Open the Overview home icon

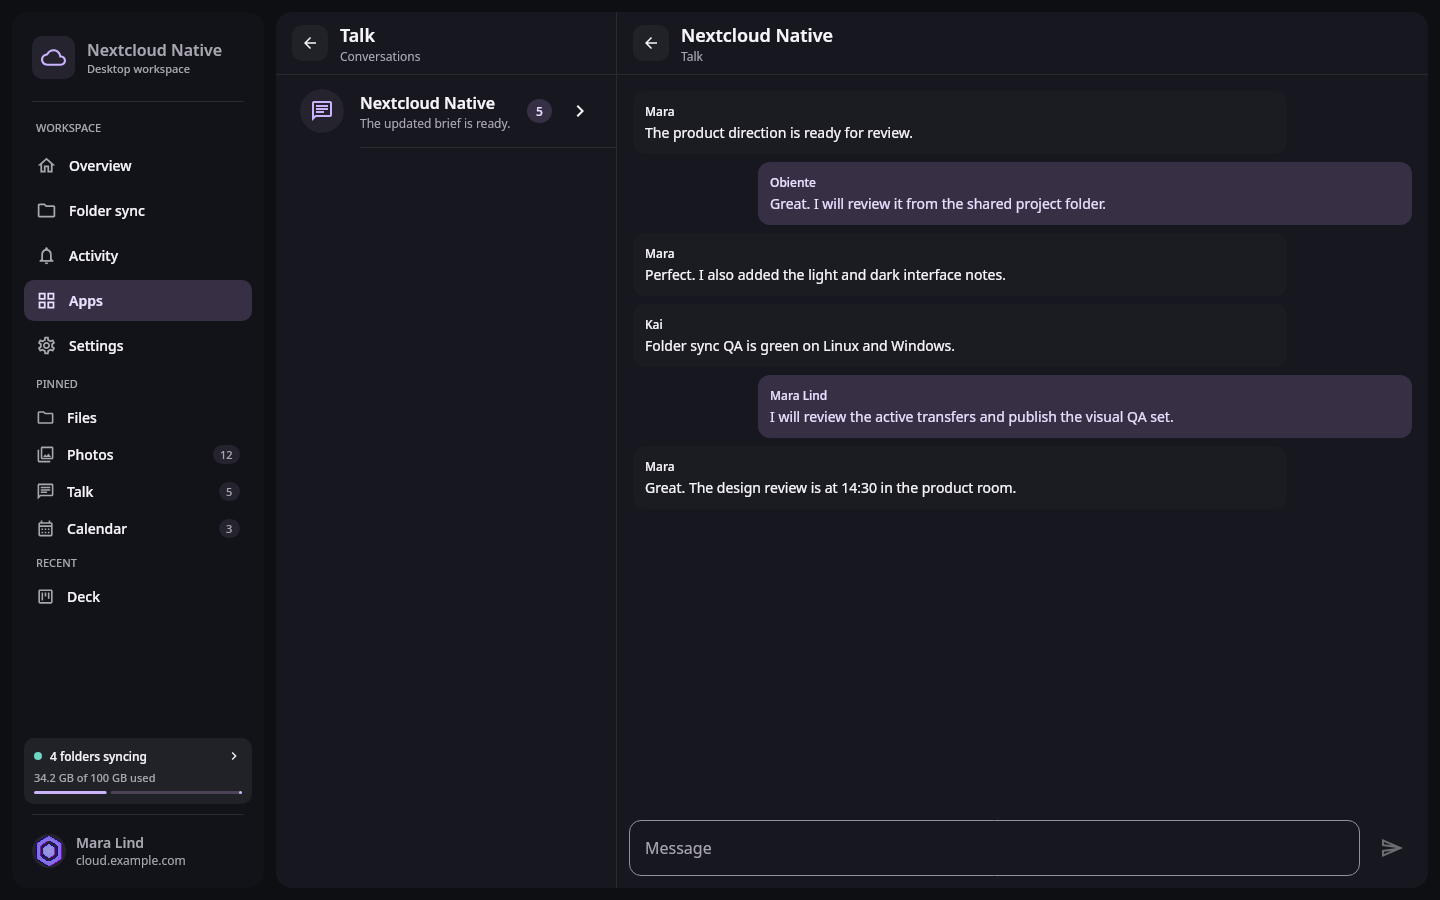click(x=46, y=166)
